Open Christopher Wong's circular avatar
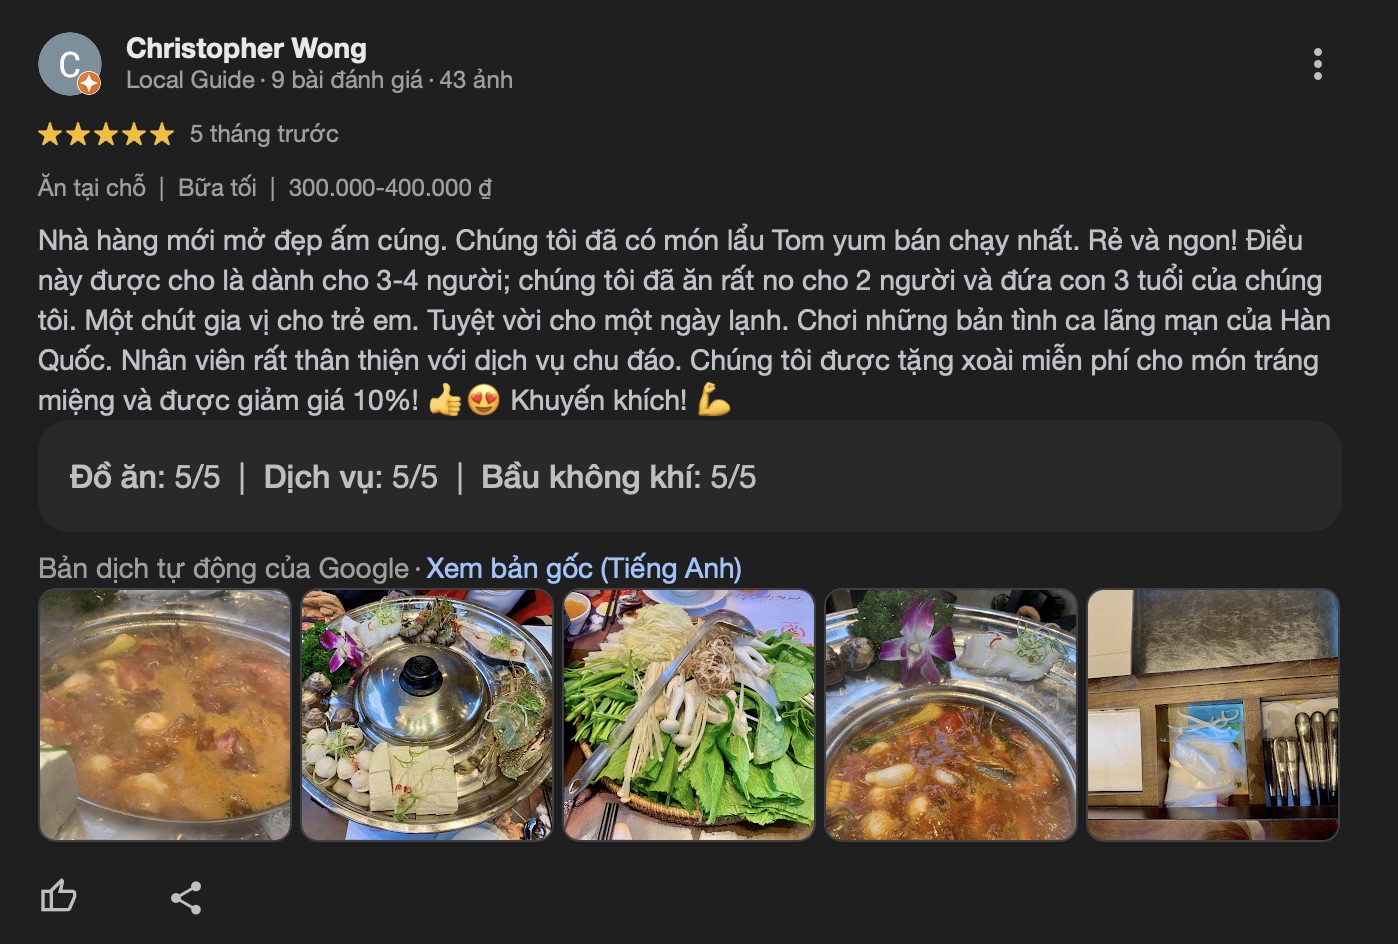 point(70,64)
